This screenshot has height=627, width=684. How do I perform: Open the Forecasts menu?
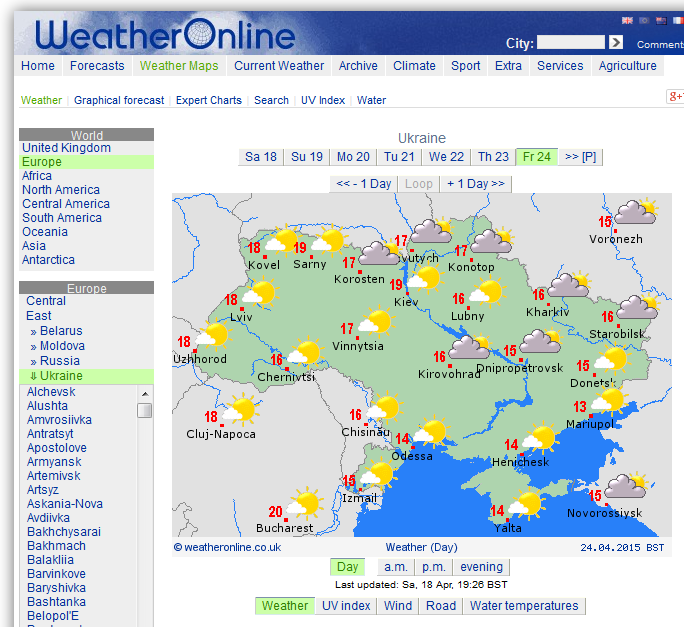(x=97, y=66)
